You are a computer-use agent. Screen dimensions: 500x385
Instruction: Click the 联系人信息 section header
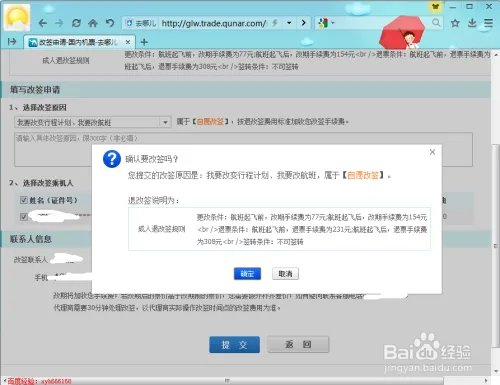[x=31, y=239]
